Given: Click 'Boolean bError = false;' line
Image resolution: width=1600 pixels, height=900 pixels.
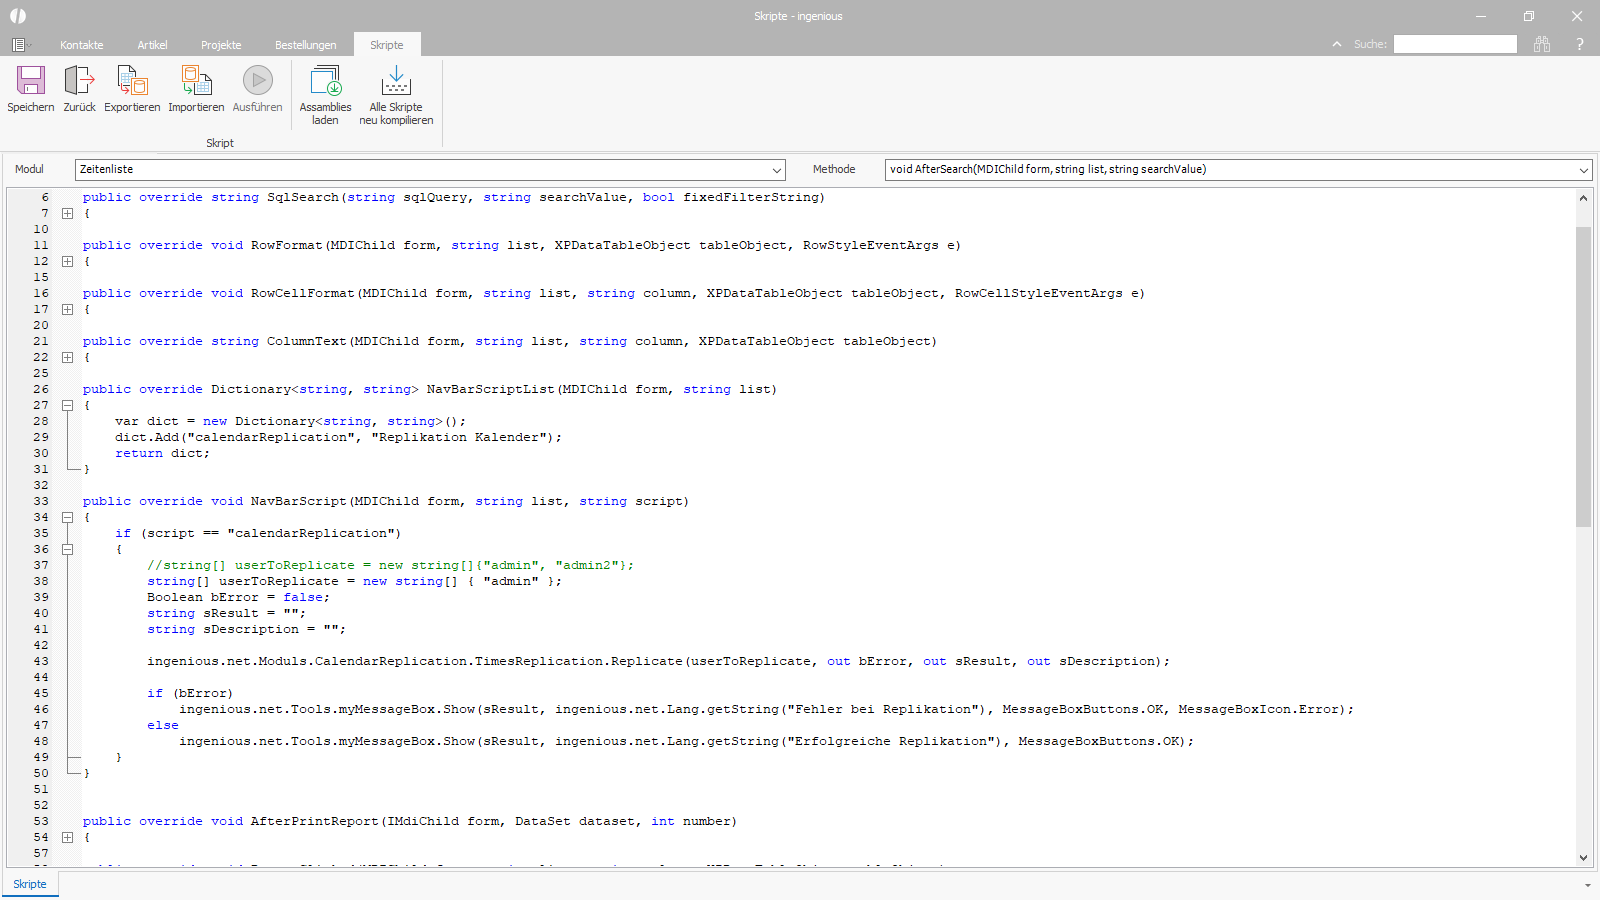Looking at the screenshot, I should tap(238, 597).
